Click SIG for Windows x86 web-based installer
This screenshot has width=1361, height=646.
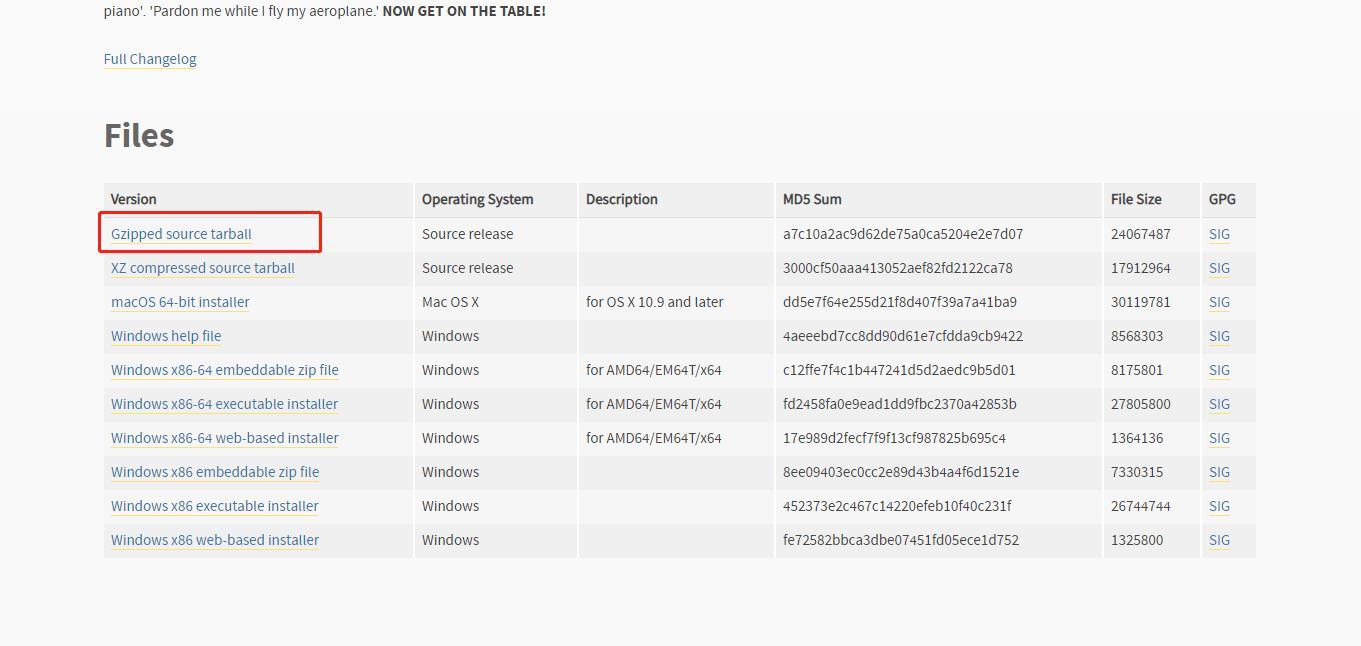coord(1219,540)
